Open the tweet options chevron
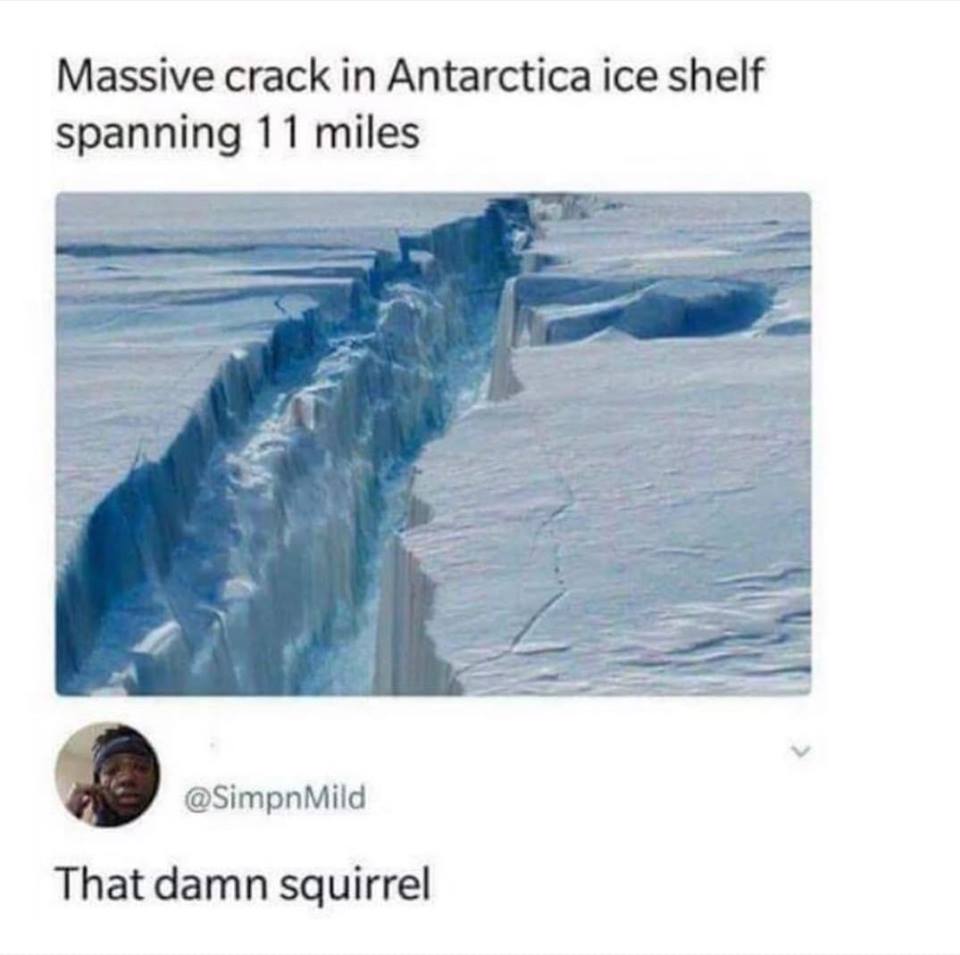The width and height of the screenshot is (960, 955). click(799, 750)
